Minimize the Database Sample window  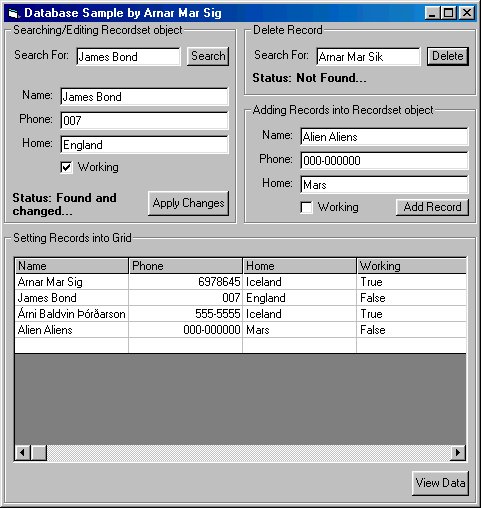click(433, 13)
